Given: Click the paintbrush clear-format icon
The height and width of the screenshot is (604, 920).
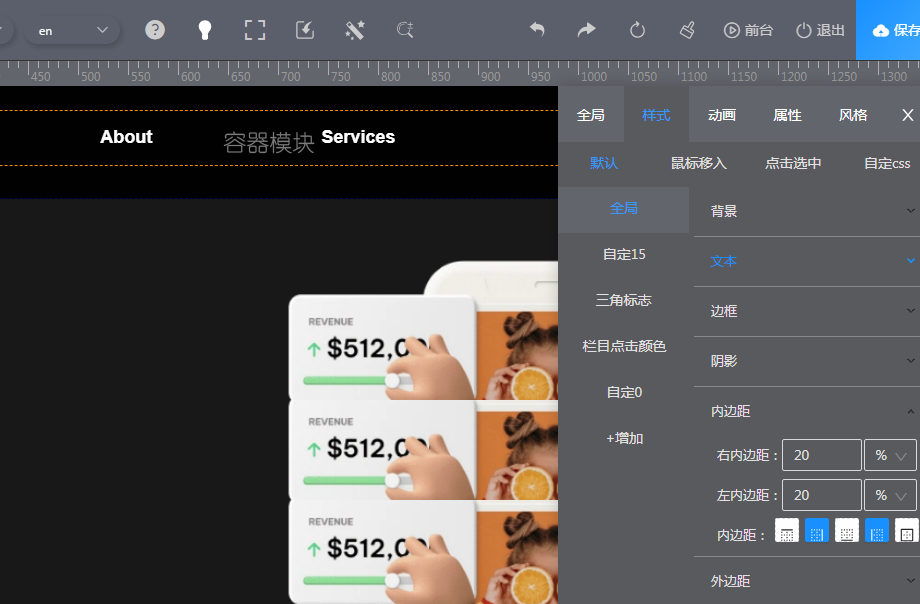Looking at the screenshot, I should click(x=687, y=30).
